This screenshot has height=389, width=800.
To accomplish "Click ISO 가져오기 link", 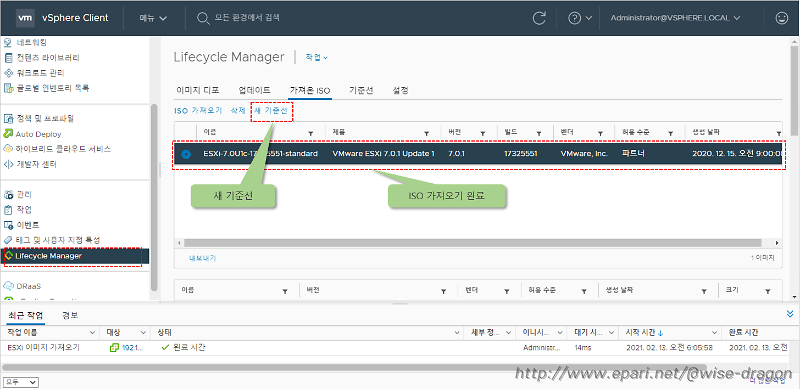I will click(198, 110).
